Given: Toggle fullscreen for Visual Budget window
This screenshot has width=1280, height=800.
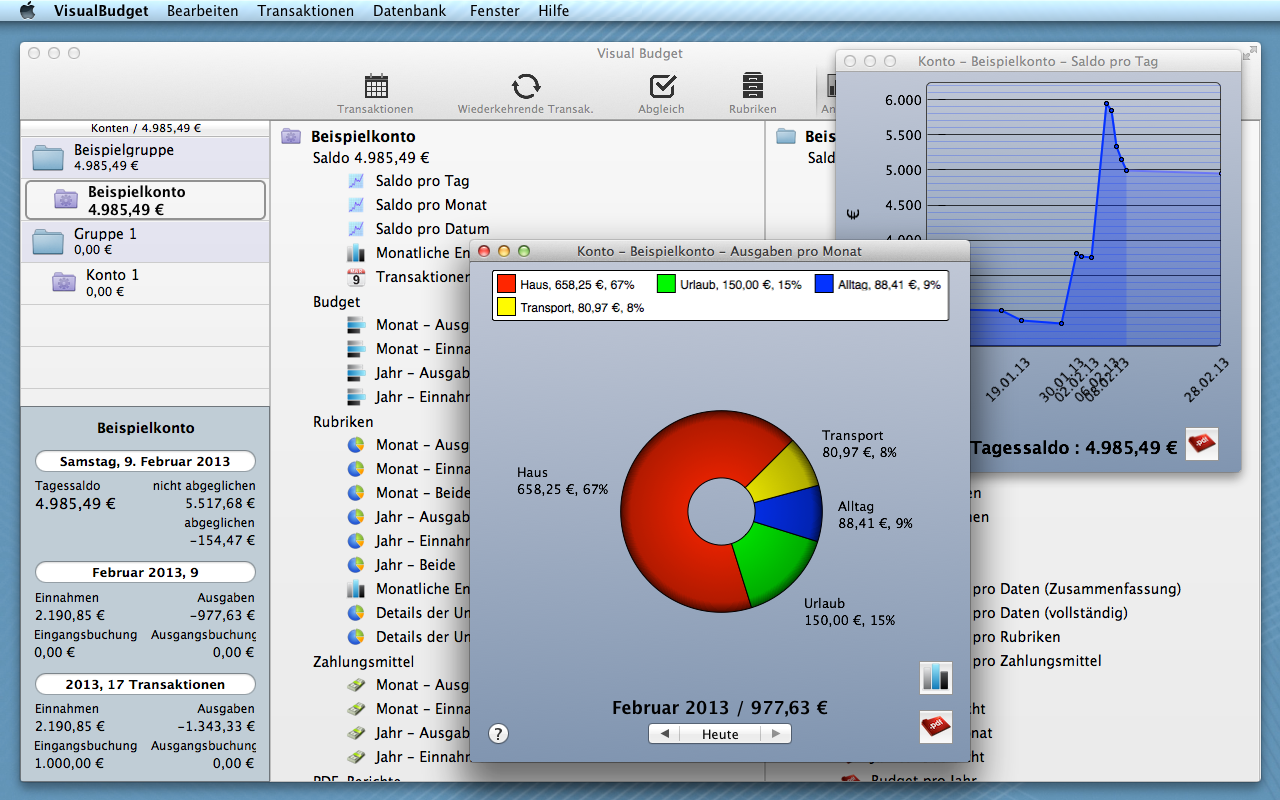Looking at the screenshot, I should [x=1250, y=52].
